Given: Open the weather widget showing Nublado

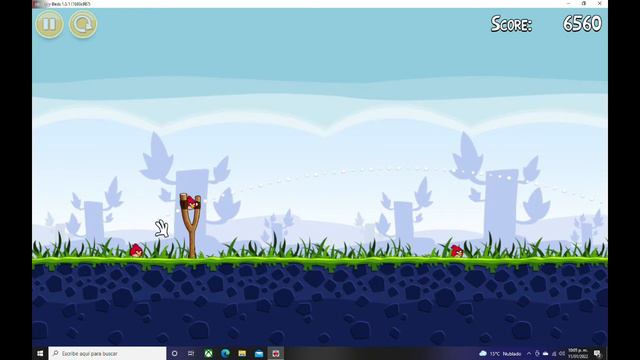Looking at the screenshot, I should tap(500, 353).
